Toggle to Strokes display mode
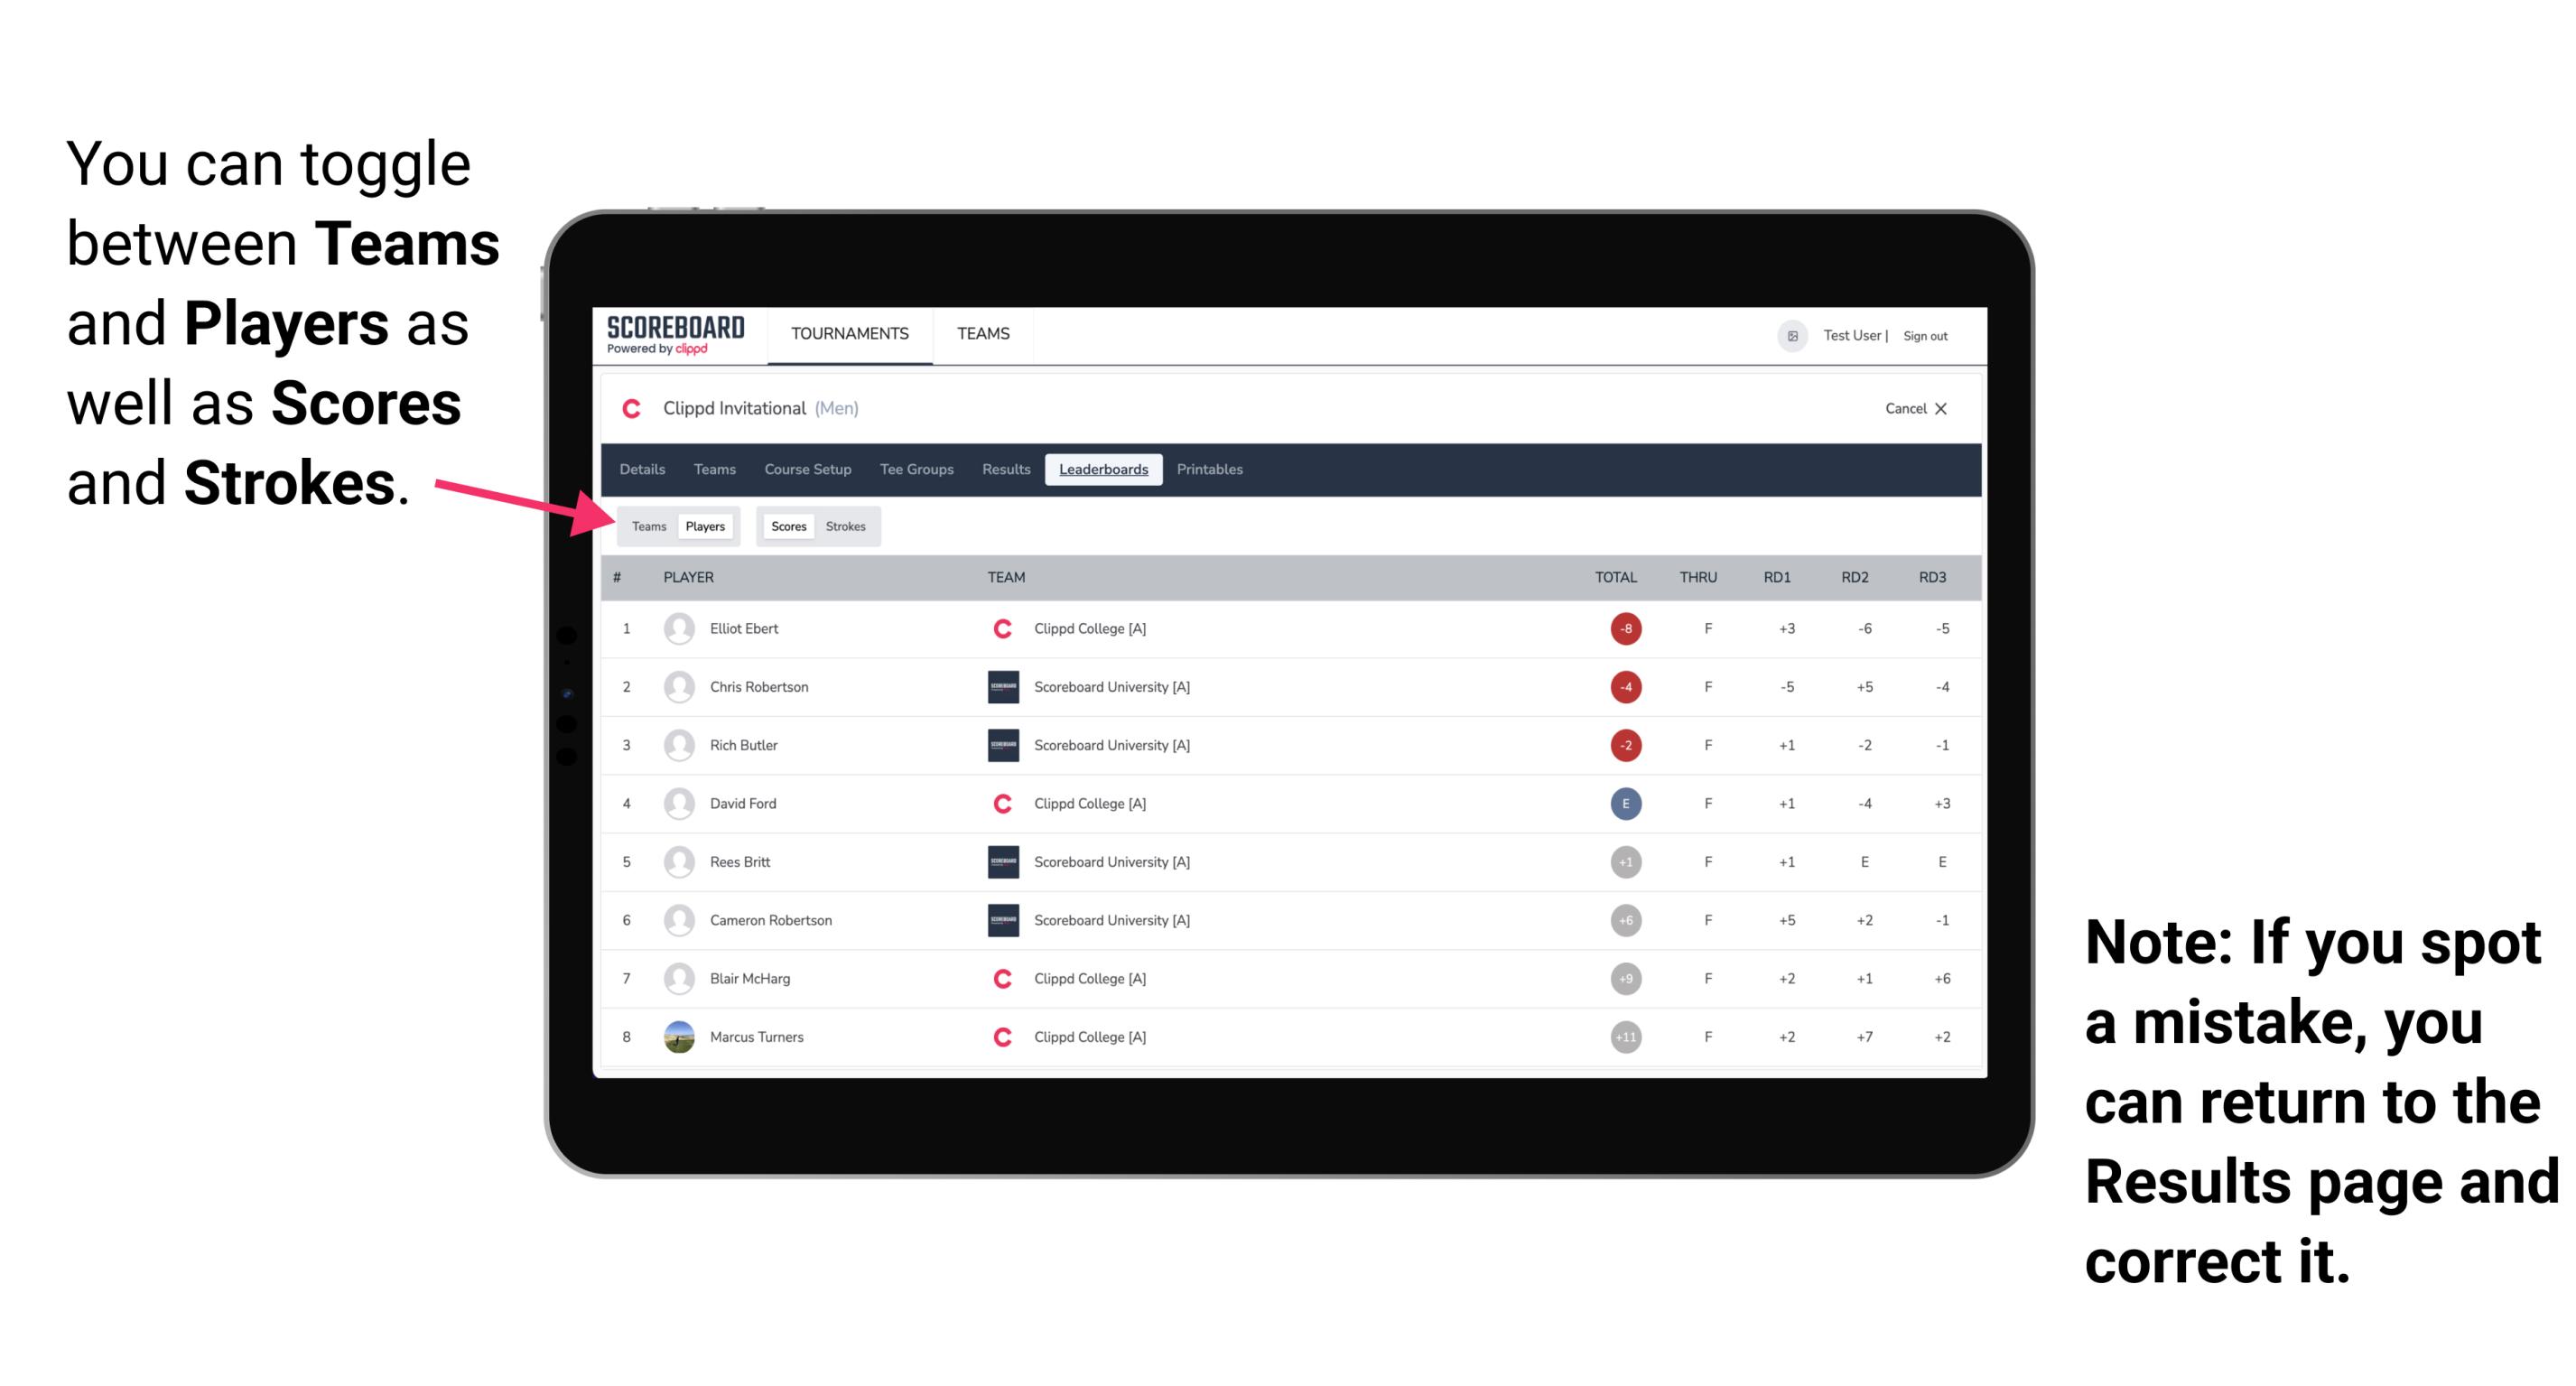This screenshot has height=1386, width=2576. tap(848, 526)
